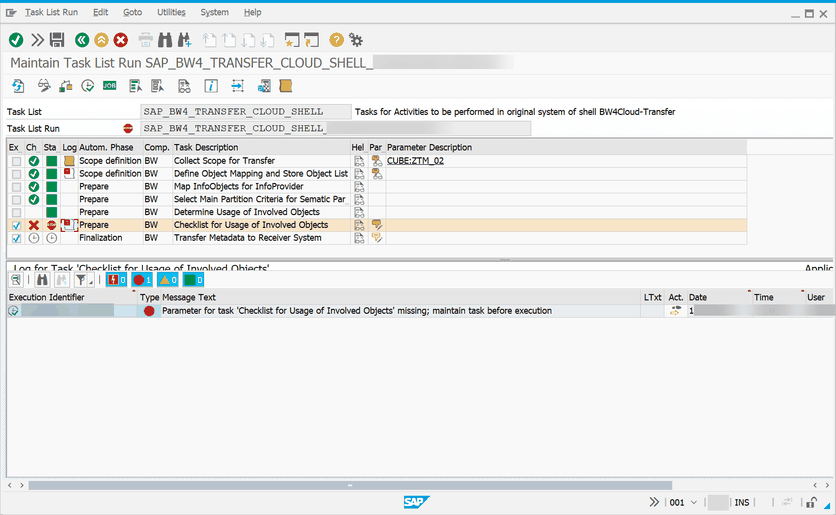Toggle the abort messages filter button

[116, 280]
